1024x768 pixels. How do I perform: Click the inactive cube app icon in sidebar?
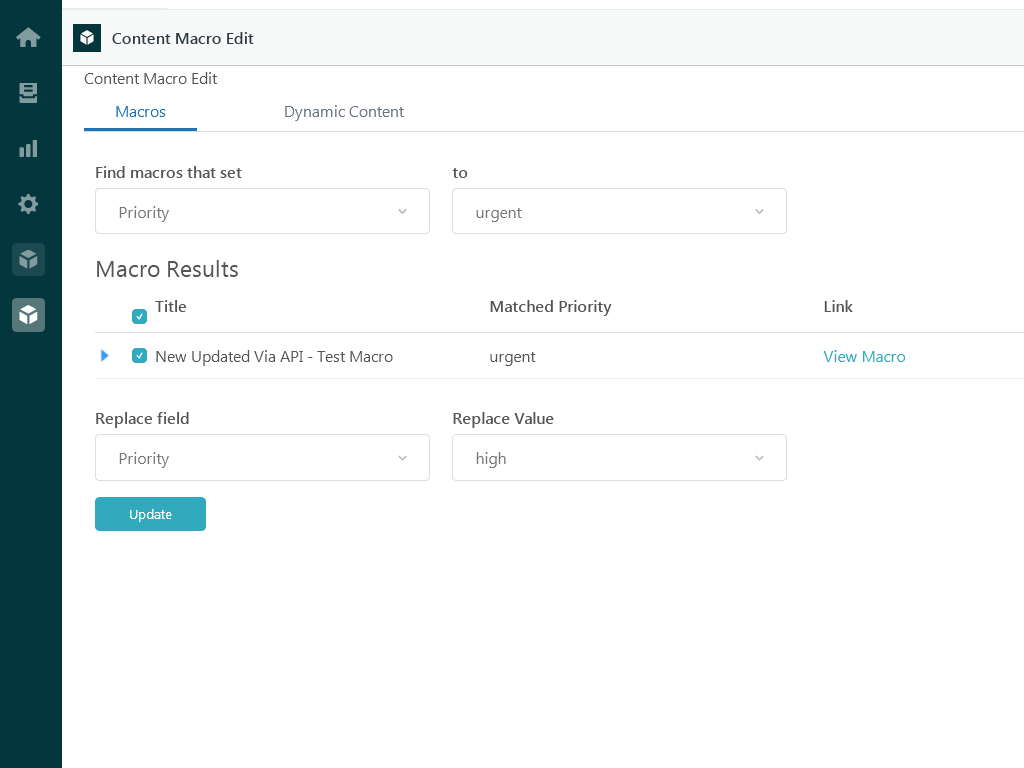coord(28,260)
